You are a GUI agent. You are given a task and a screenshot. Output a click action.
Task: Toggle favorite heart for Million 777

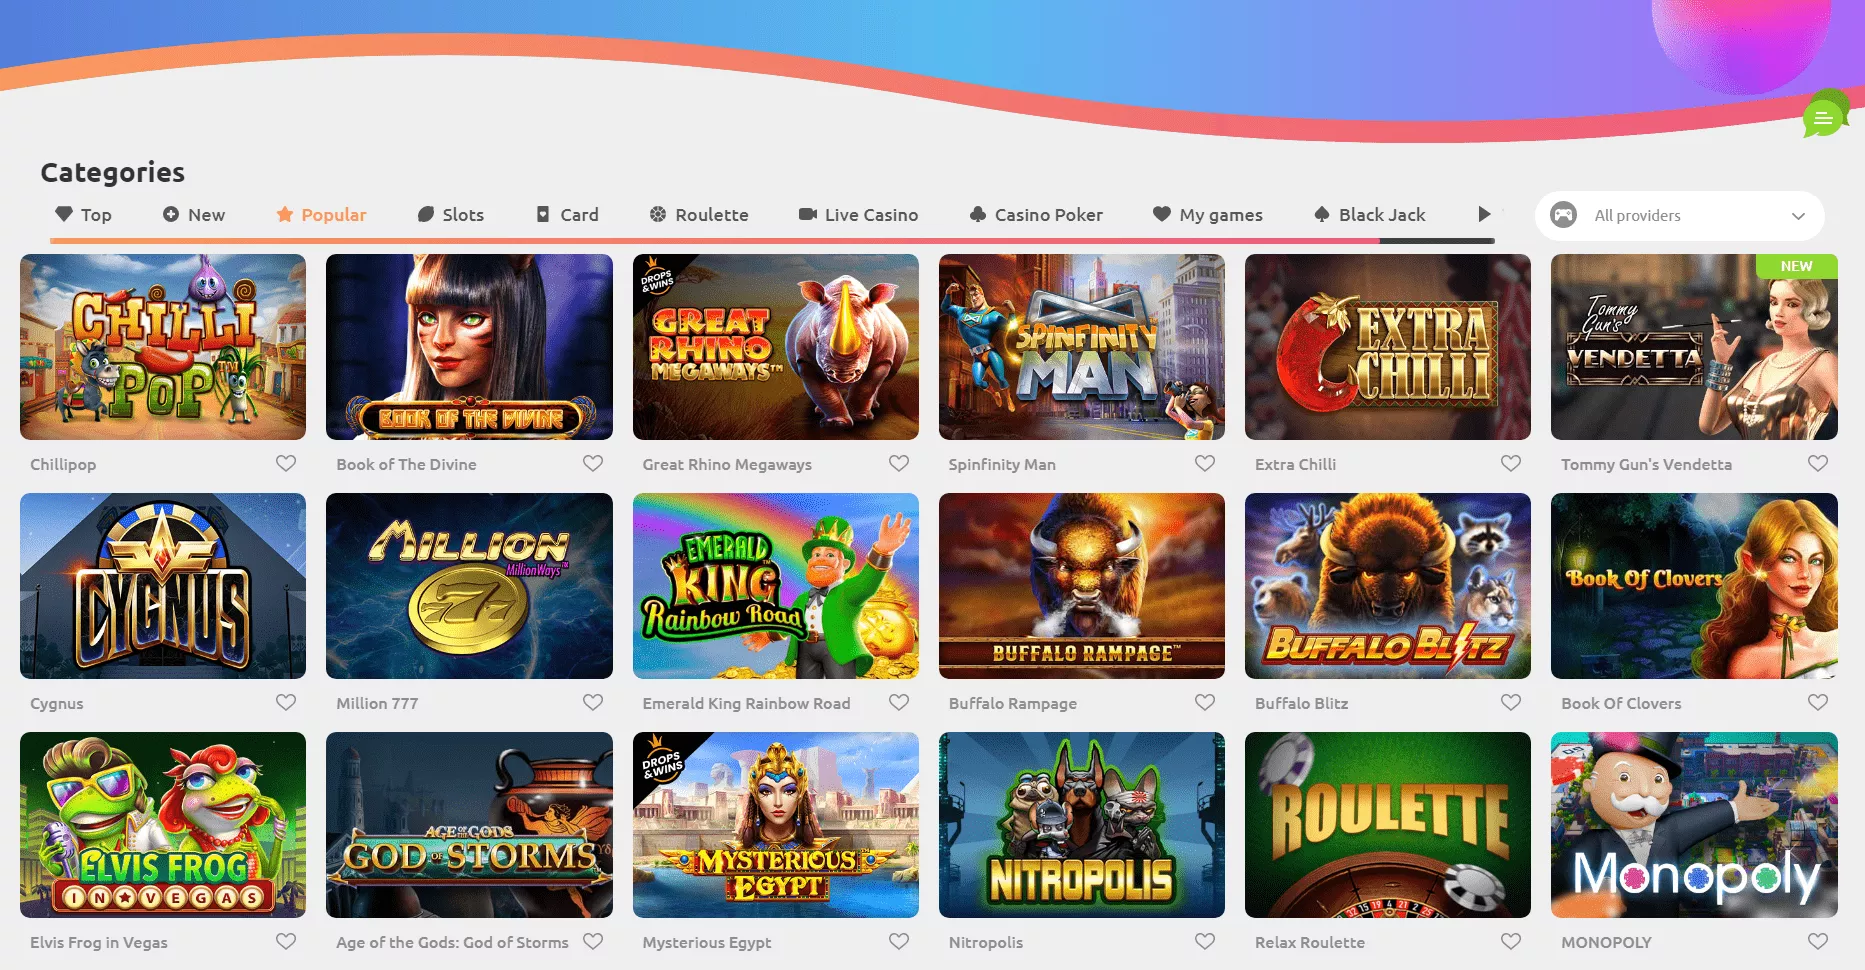coord(593,702)
